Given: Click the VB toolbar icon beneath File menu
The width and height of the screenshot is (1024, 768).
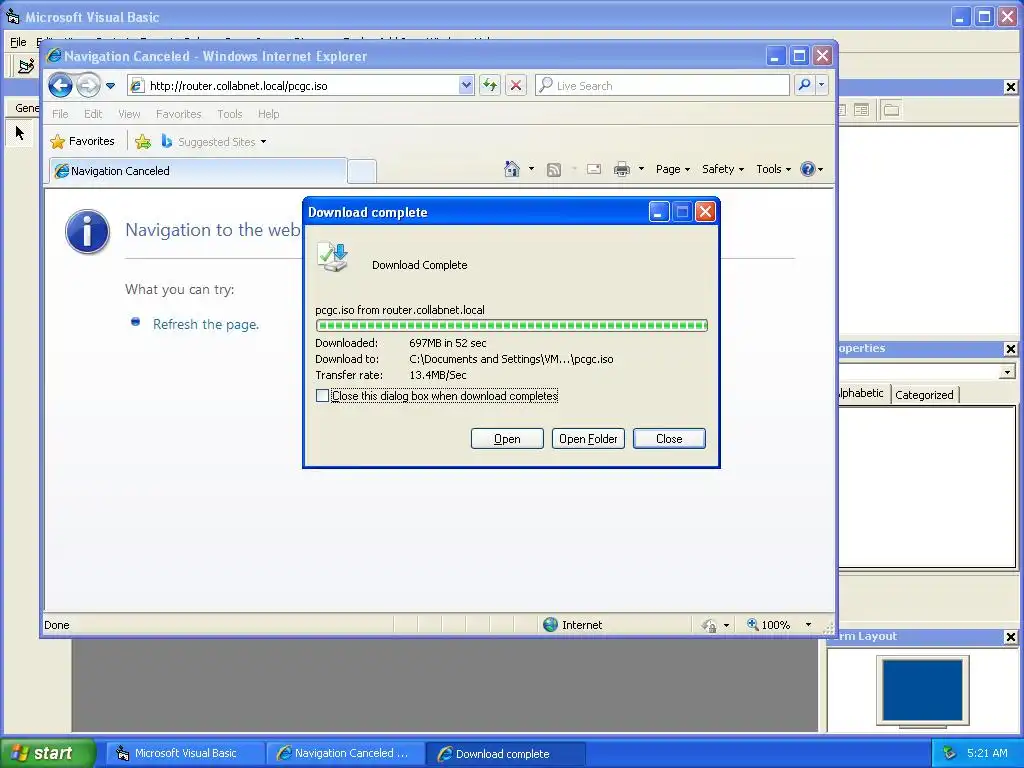Looking at the screenshot, I should 25,66.
